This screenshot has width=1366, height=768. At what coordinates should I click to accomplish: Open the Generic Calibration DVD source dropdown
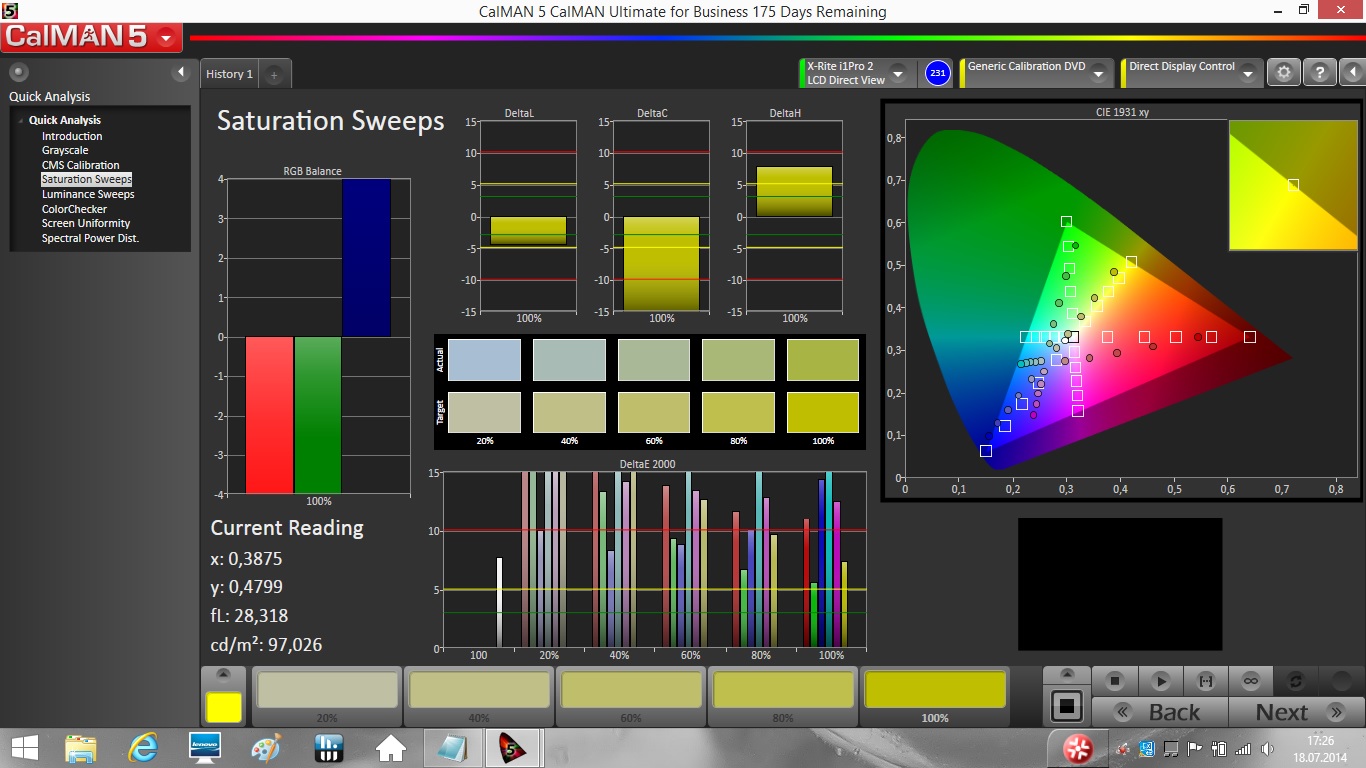pos(1097,74)
